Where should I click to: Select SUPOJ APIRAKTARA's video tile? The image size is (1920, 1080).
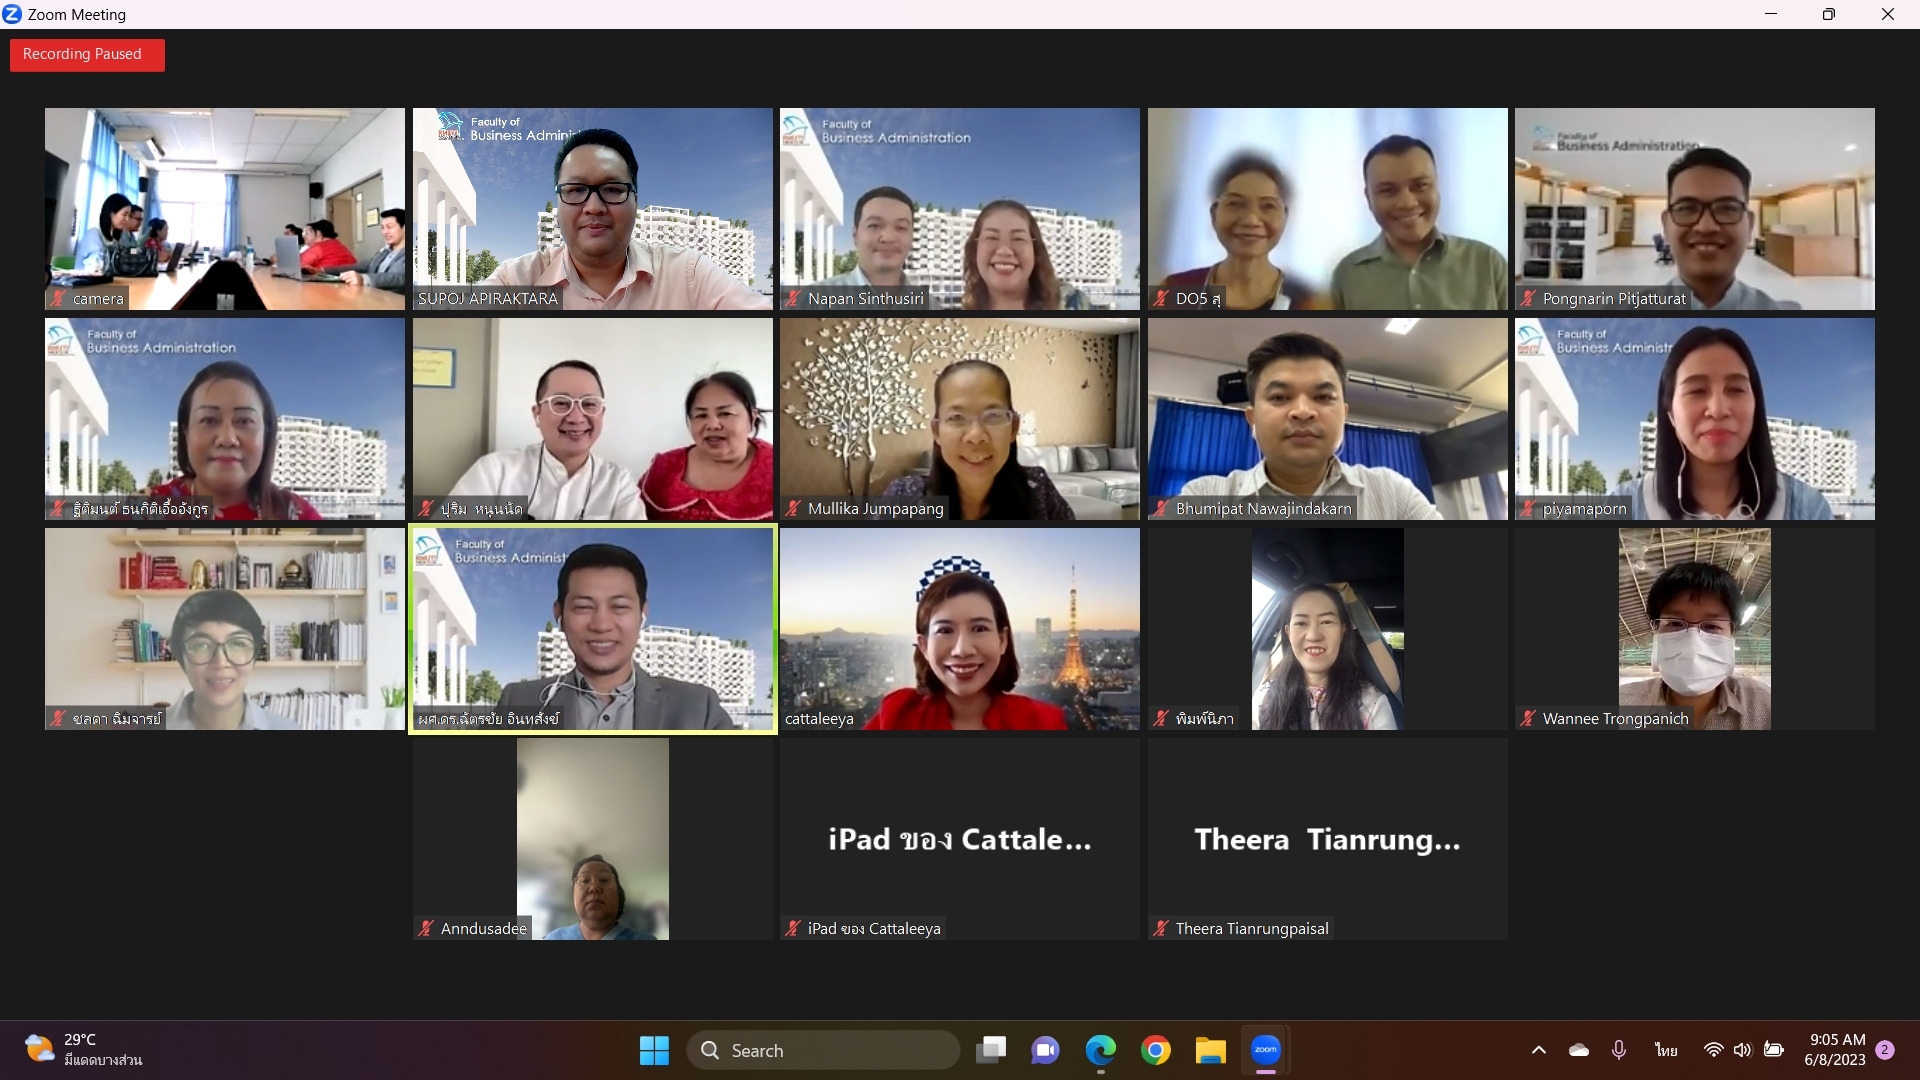click(x=592, y=209)
